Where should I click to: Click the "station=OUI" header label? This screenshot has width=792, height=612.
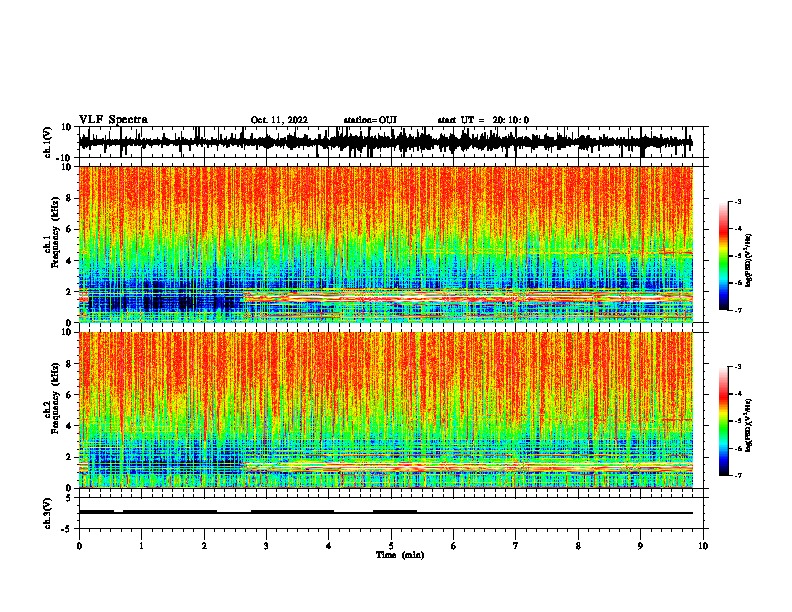click(370, 120)
